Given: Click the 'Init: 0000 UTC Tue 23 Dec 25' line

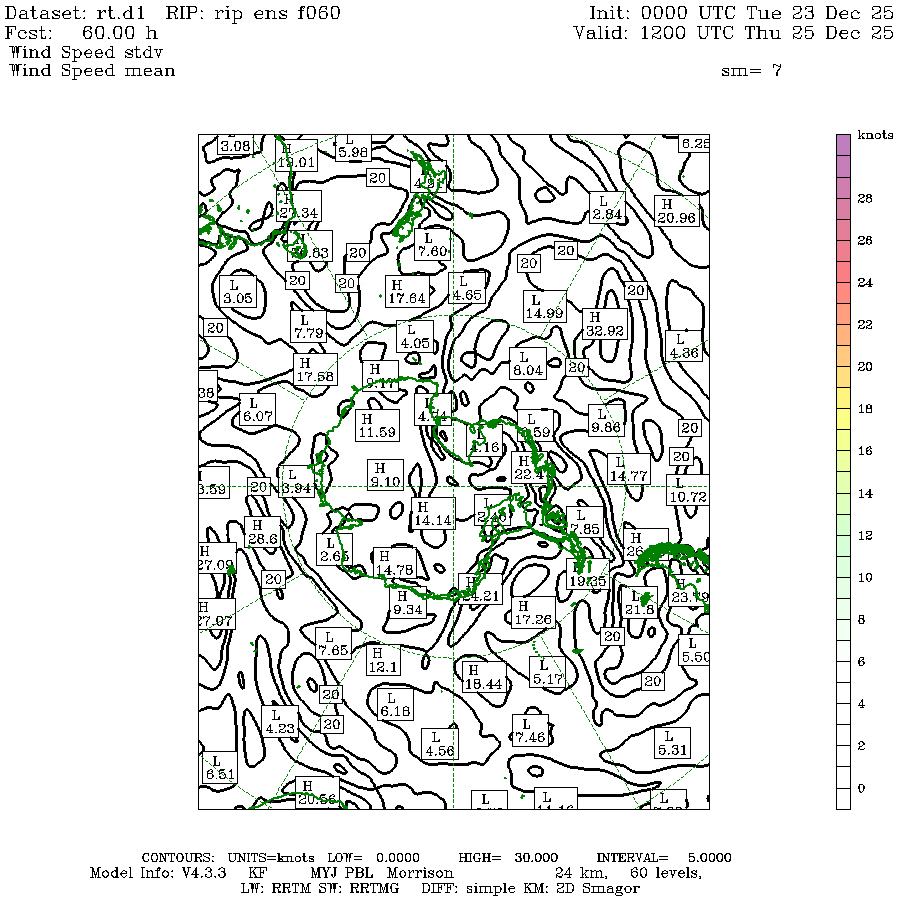Looking at the screenshot, I should click(x=741, y=13).
